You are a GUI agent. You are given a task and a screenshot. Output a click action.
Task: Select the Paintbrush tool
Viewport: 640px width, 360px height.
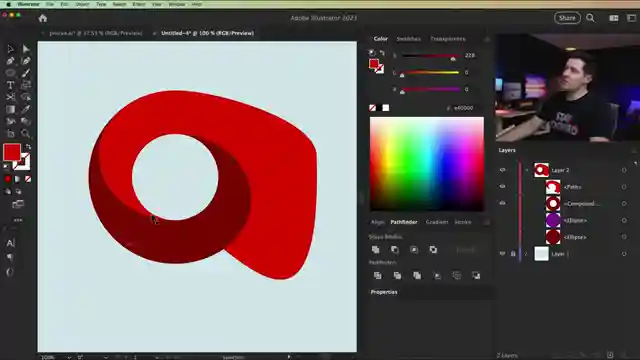point(26,73)
